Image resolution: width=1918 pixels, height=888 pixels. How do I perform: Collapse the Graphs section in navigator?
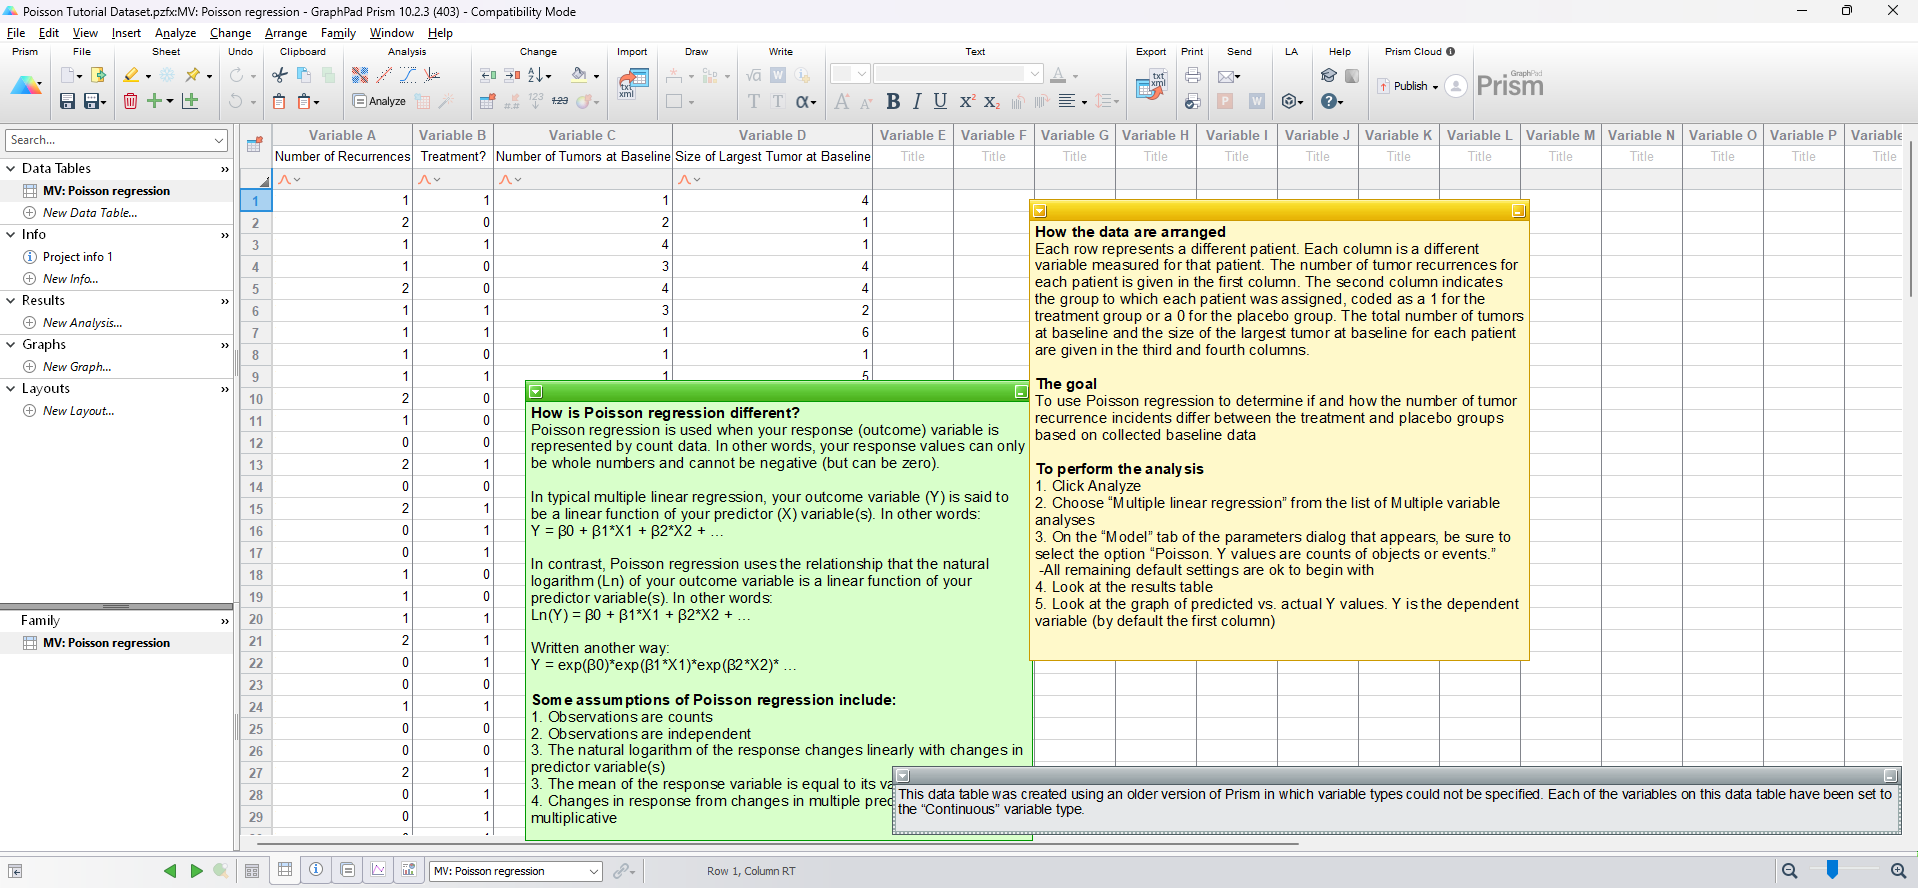[11, 344]
